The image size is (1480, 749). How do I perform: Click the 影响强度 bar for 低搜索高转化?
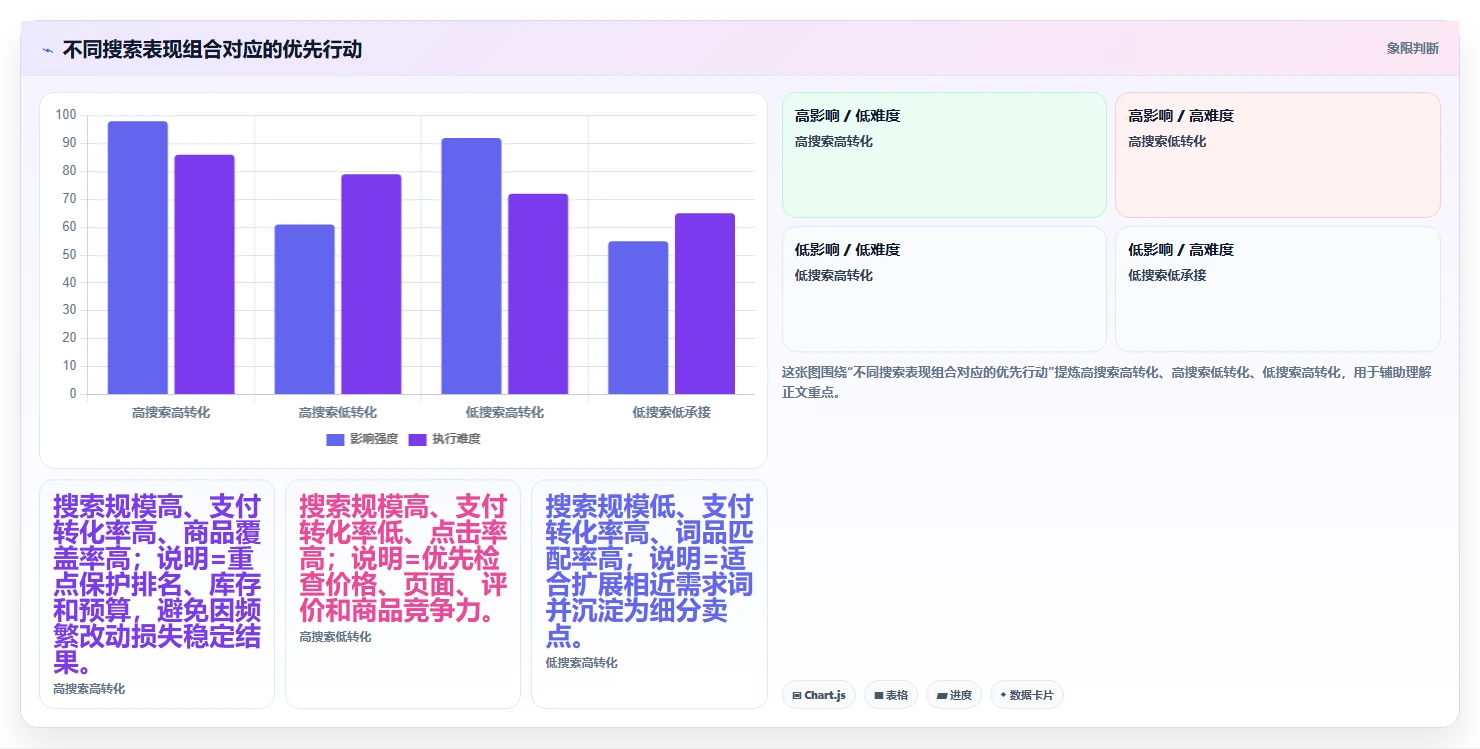[x=472, y=266]
